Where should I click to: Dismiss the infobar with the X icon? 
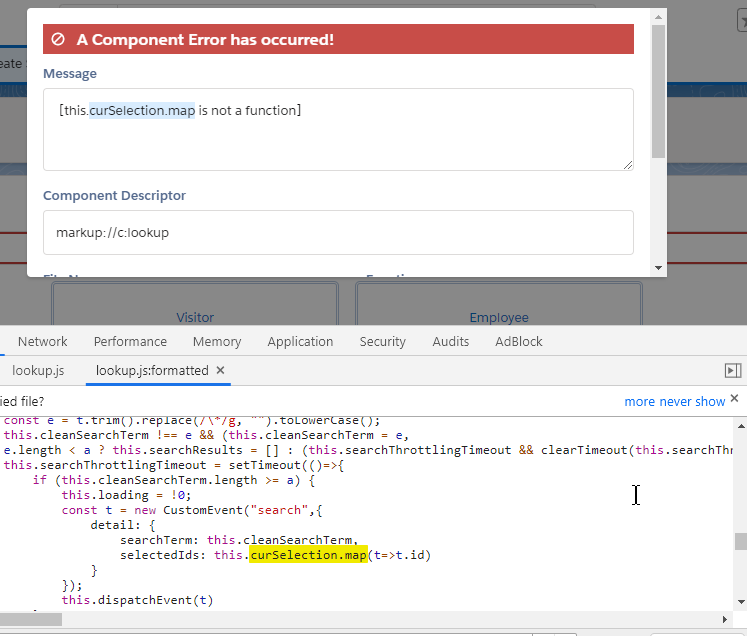pos(734,398)
